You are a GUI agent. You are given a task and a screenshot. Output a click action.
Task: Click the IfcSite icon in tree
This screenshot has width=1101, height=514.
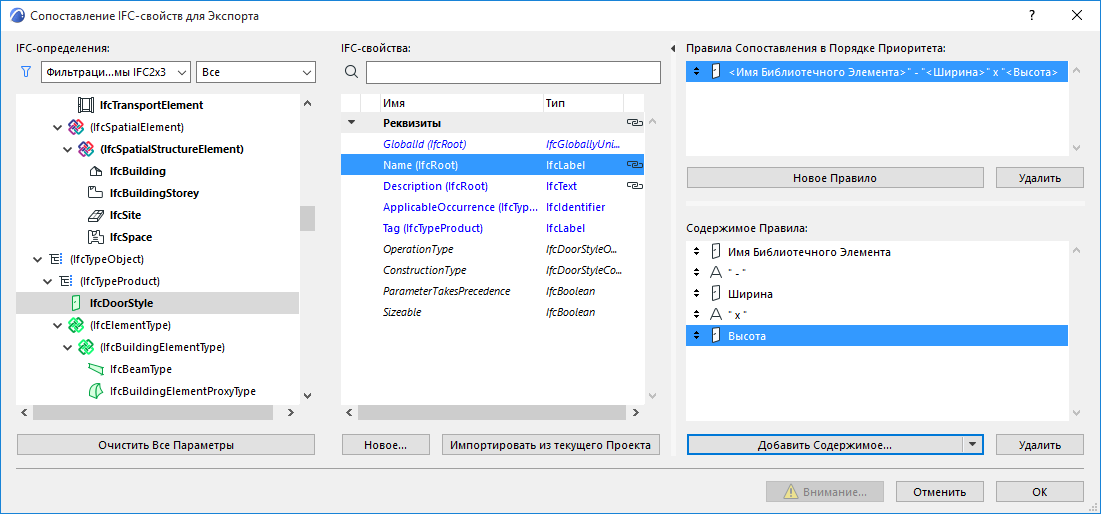coord(96,215)
